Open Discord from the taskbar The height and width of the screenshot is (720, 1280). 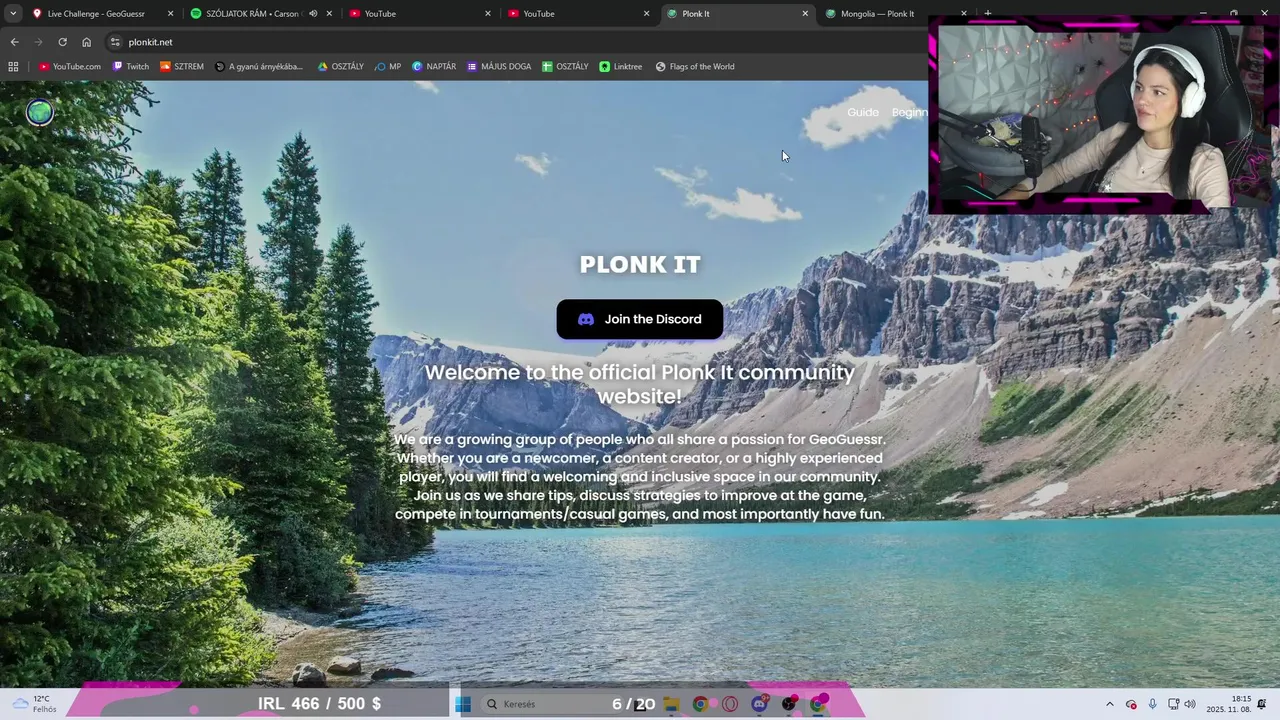coord(760,704)
